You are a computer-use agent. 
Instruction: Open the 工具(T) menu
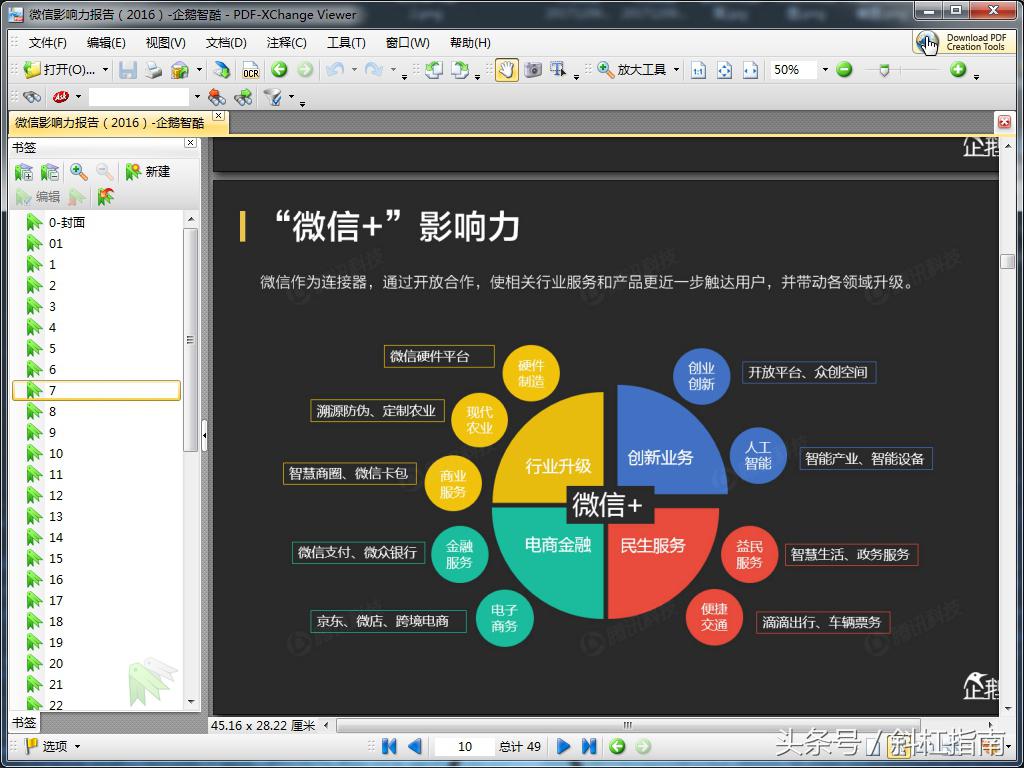[346, 42]
